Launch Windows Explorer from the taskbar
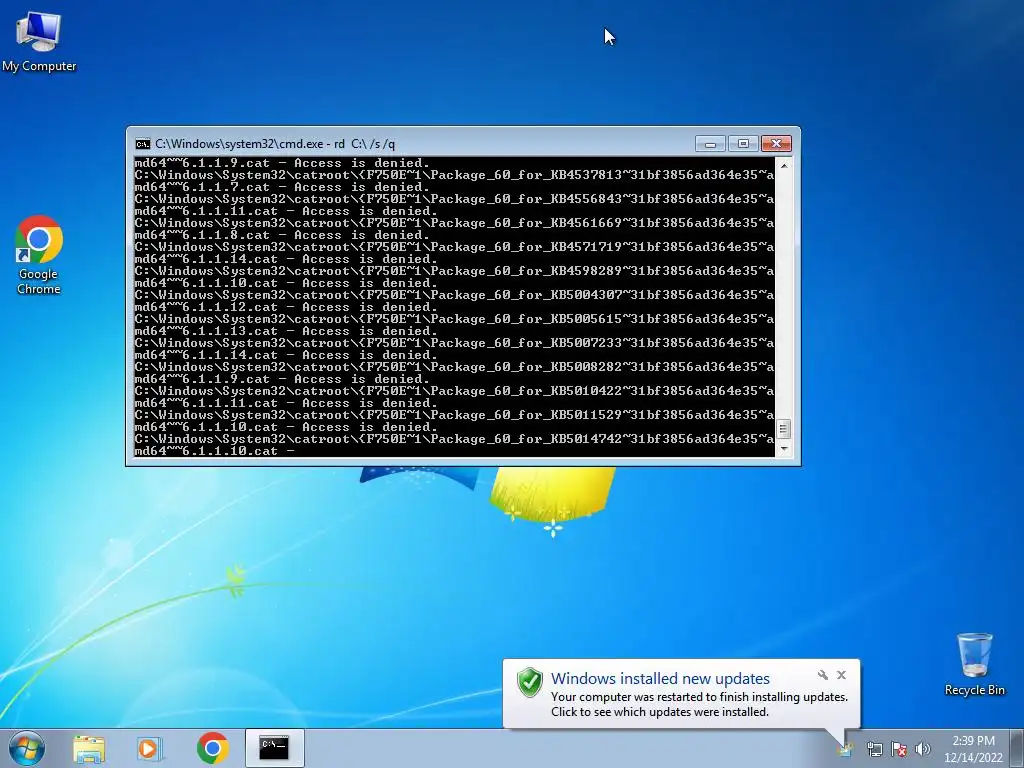The image size is (1024, 768). click(89, 748)
